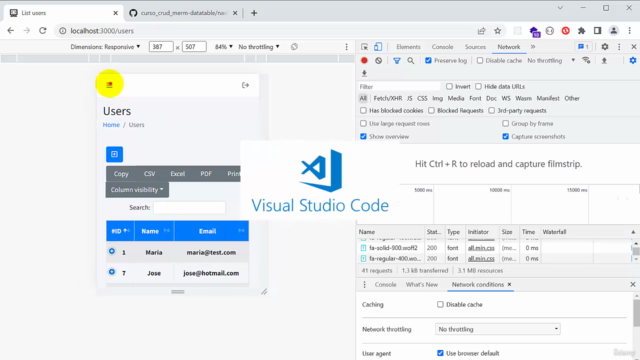Check 3rd-party requests
Image resolution: width=640 pixels, height=360 pixels.
pos(492,111)
